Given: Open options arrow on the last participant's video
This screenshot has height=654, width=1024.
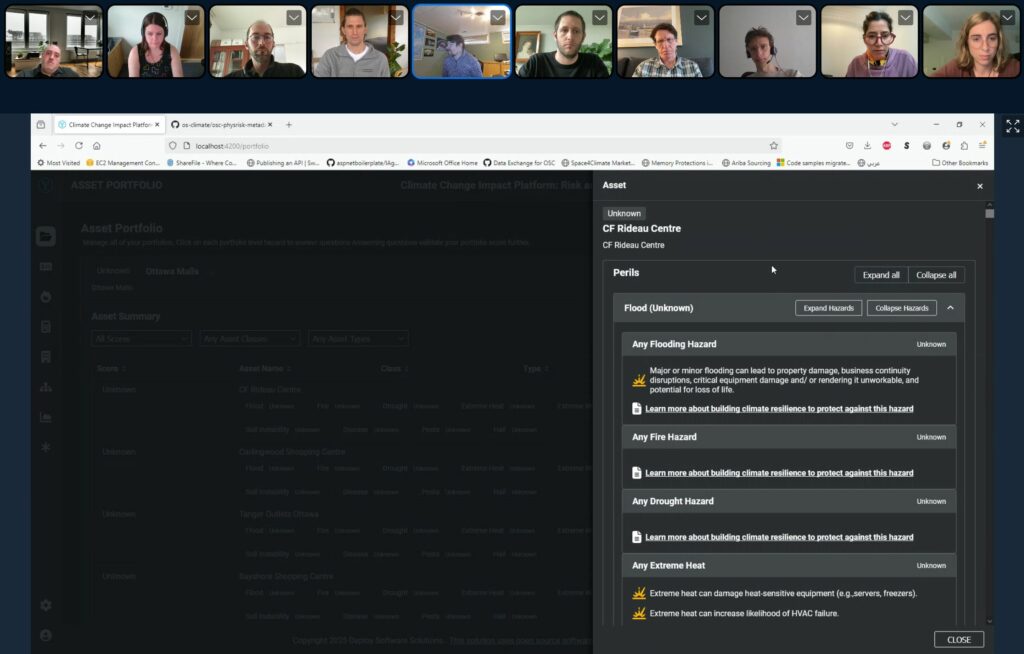Looking at the screenshot, I should 1007,18.
